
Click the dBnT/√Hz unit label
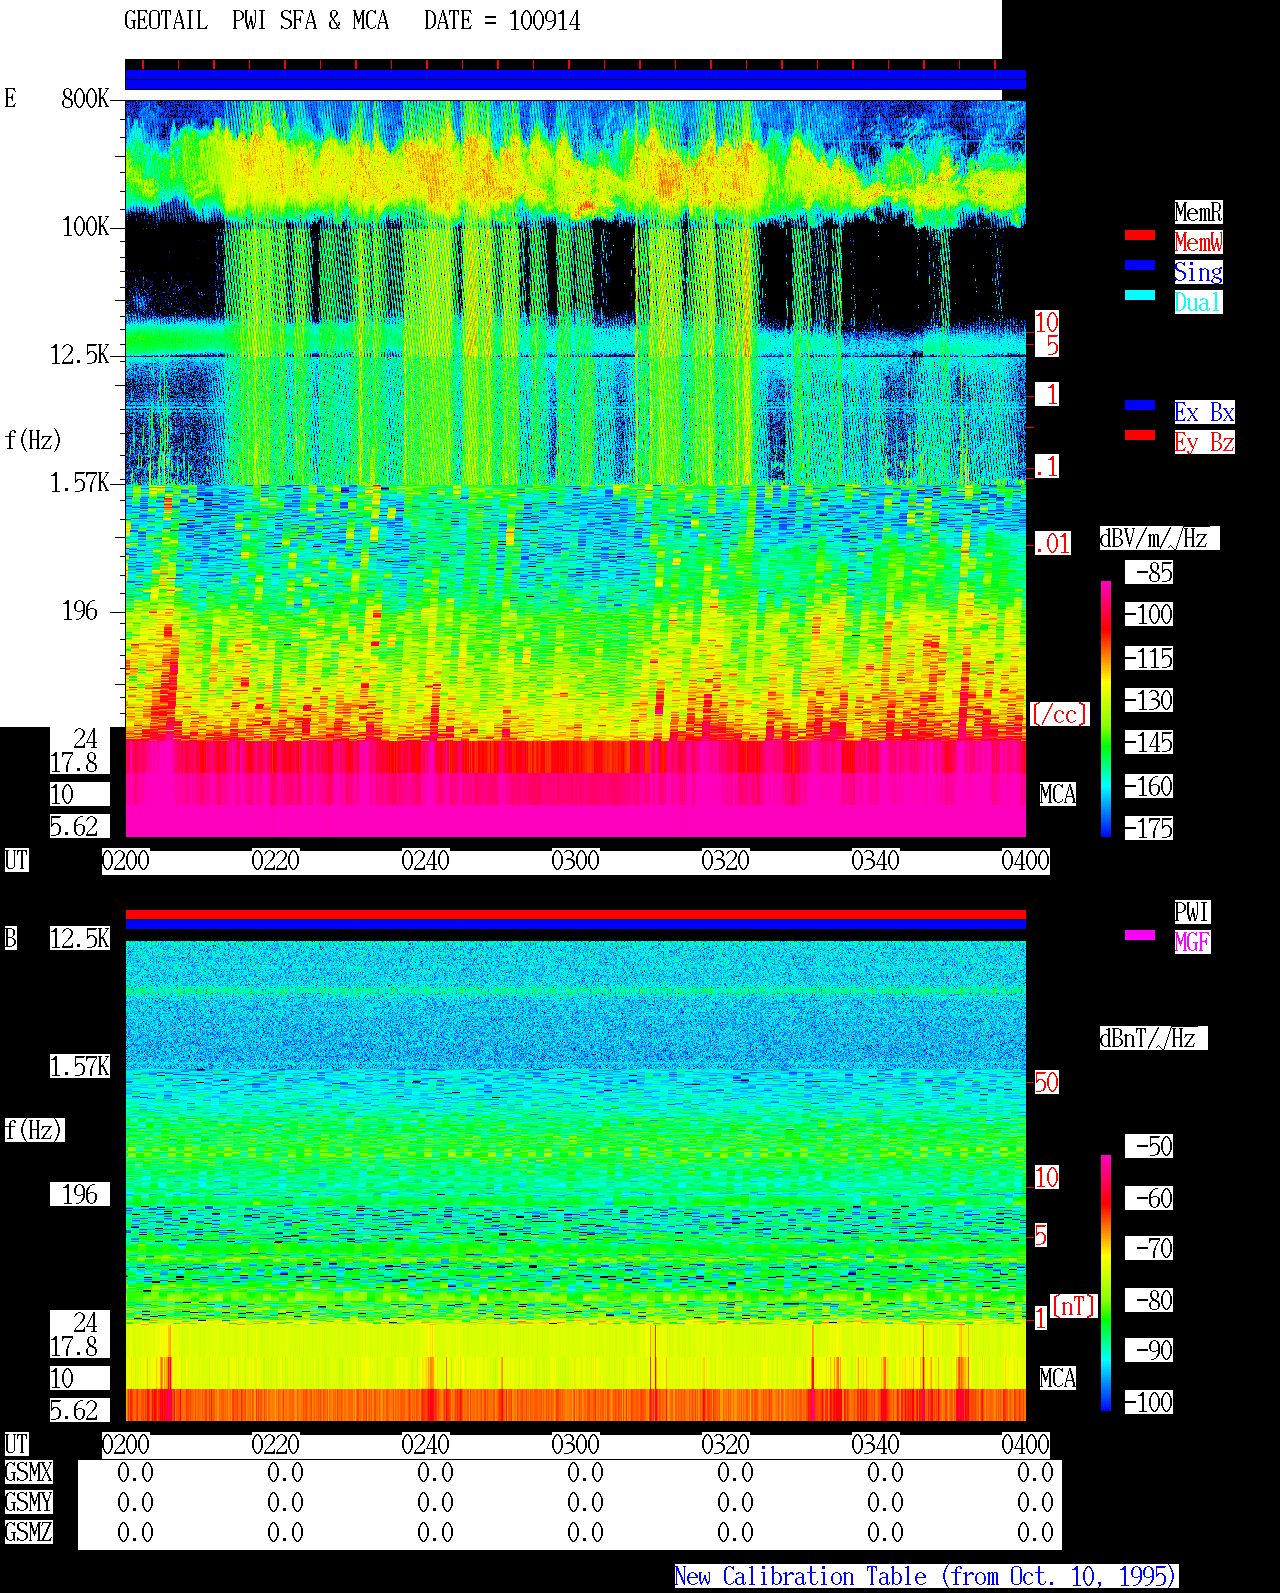pyautogui.click(x=1153, y=1038)
